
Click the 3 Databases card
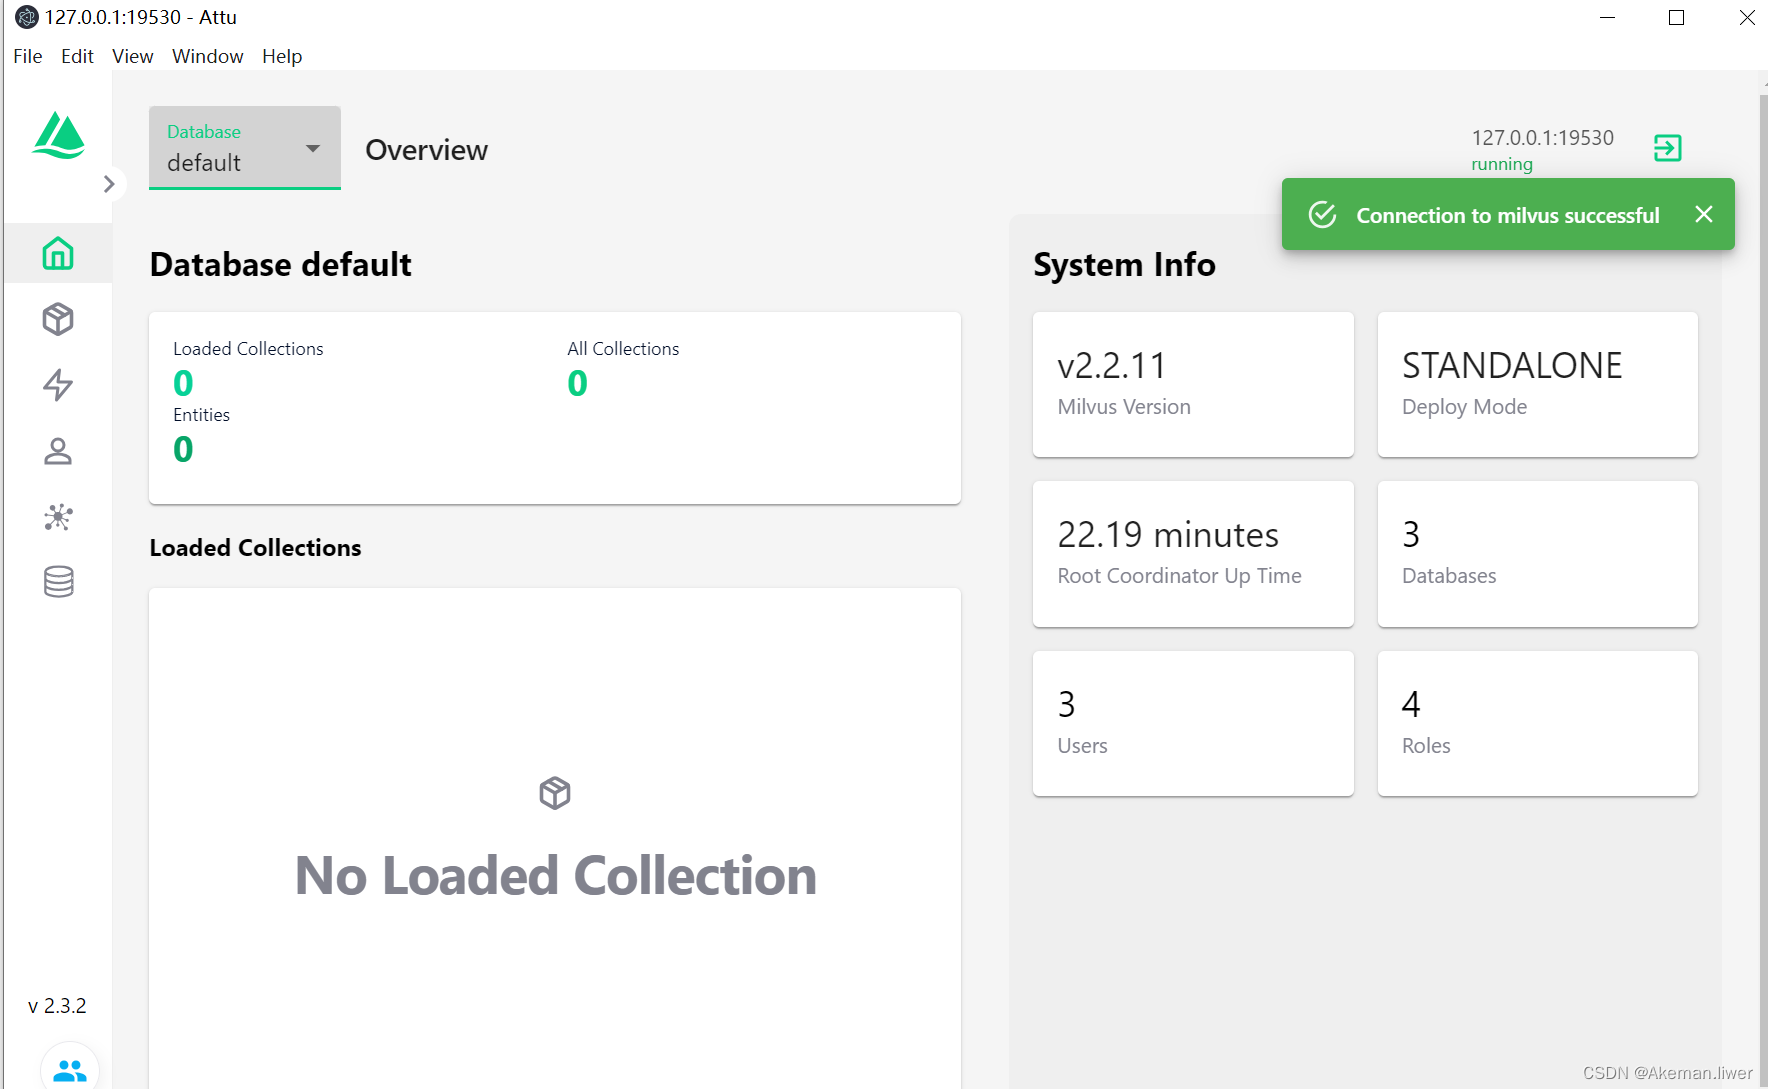tap(1538, 554)
